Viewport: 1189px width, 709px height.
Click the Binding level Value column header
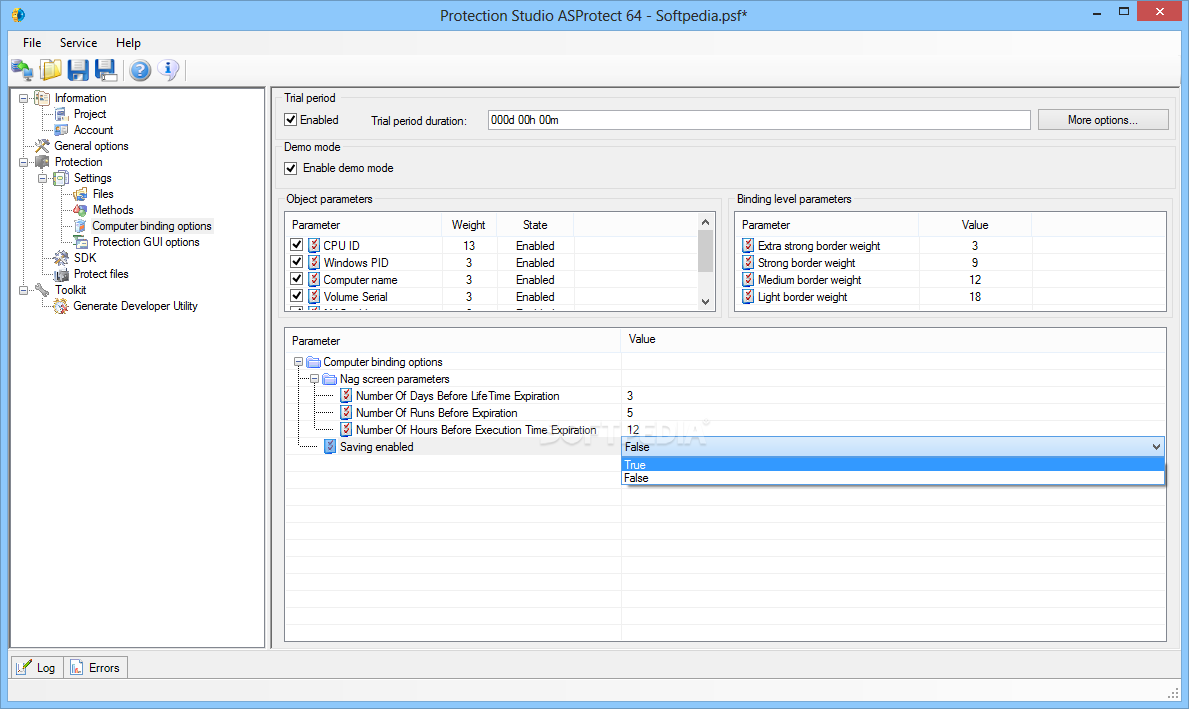[974, 225]
